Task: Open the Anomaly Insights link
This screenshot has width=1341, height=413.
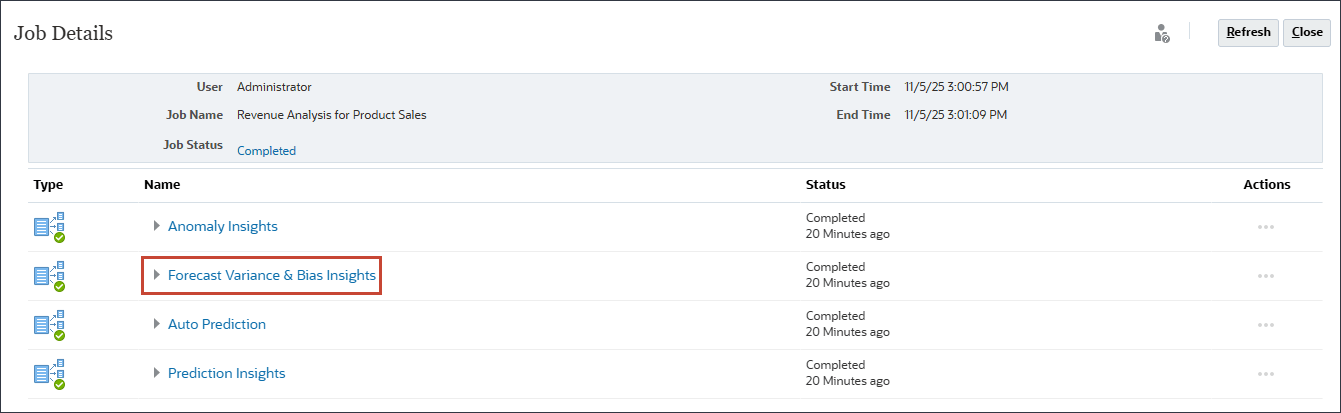Action: click(x=222, y=226)
